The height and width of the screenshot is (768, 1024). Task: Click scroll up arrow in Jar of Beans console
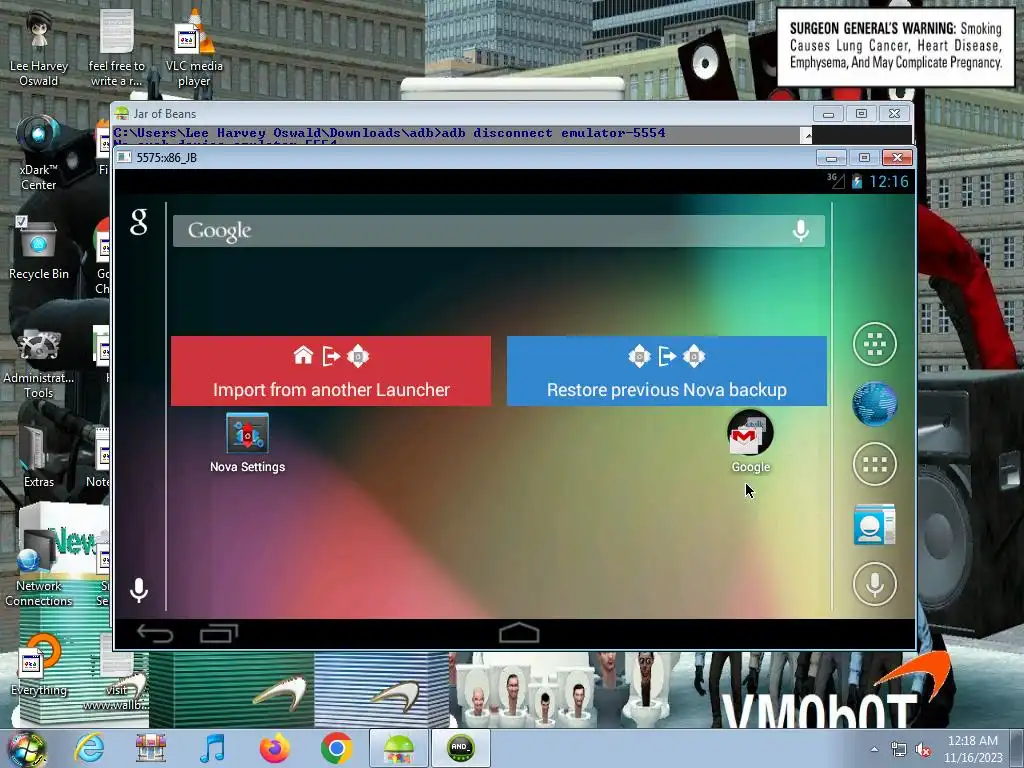[807, 135]
